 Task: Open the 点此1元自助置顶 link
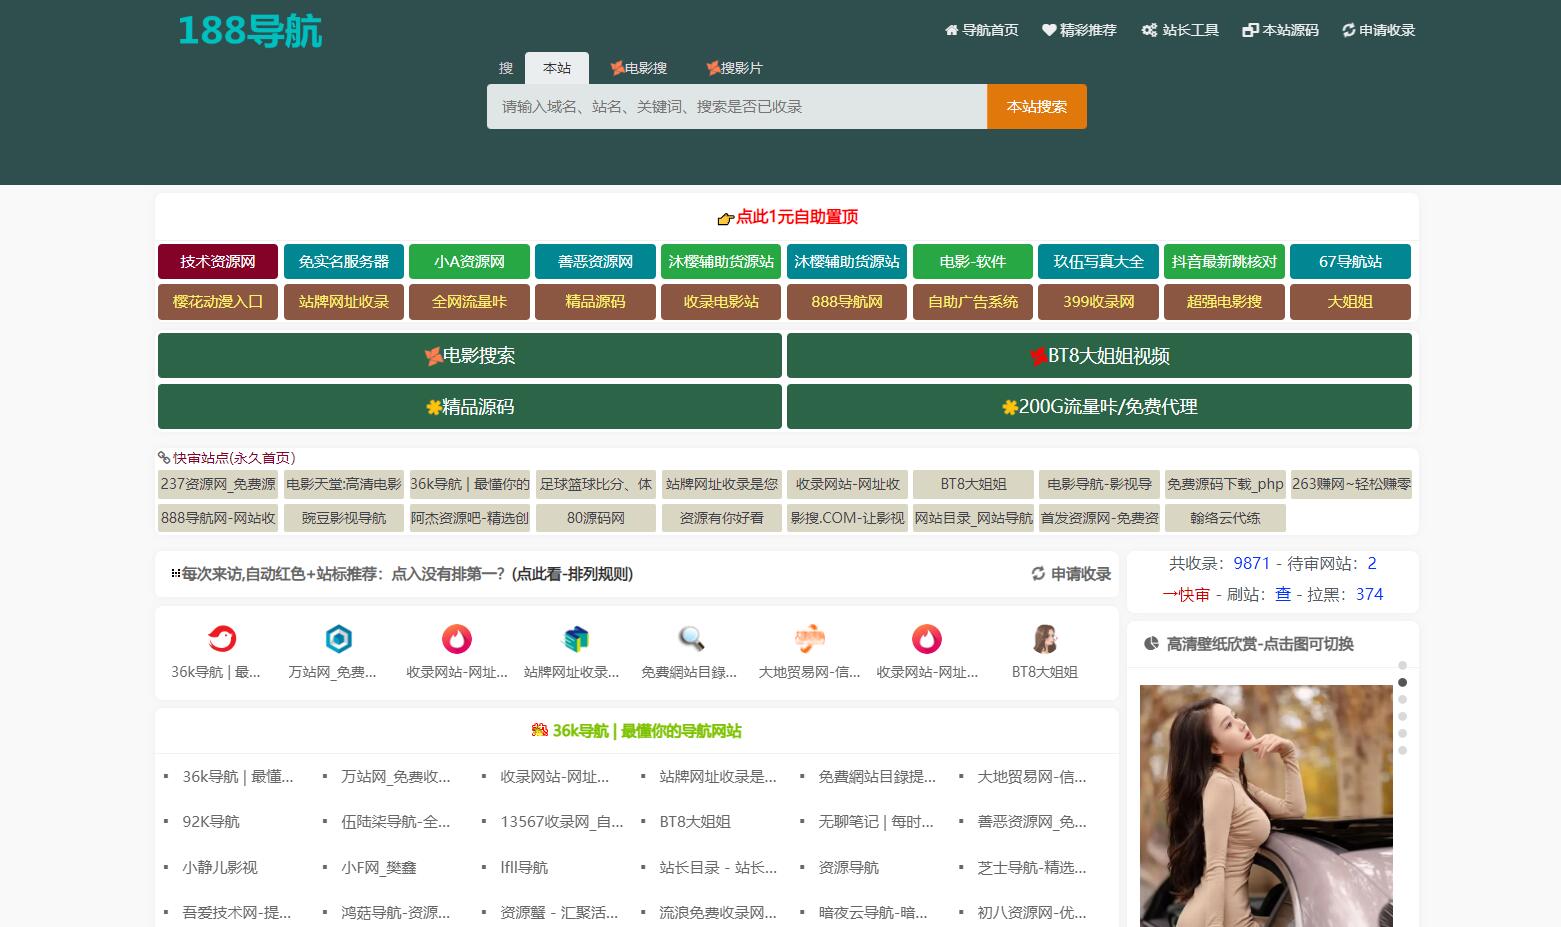pos(788,217)
